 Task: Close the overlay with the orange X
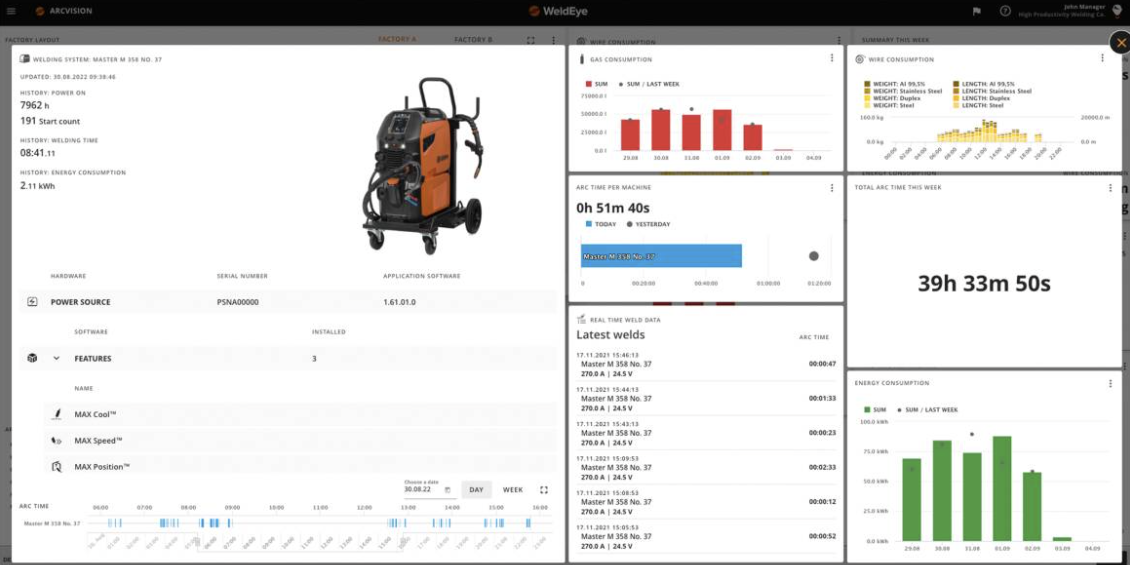[x=1120, y=43]
